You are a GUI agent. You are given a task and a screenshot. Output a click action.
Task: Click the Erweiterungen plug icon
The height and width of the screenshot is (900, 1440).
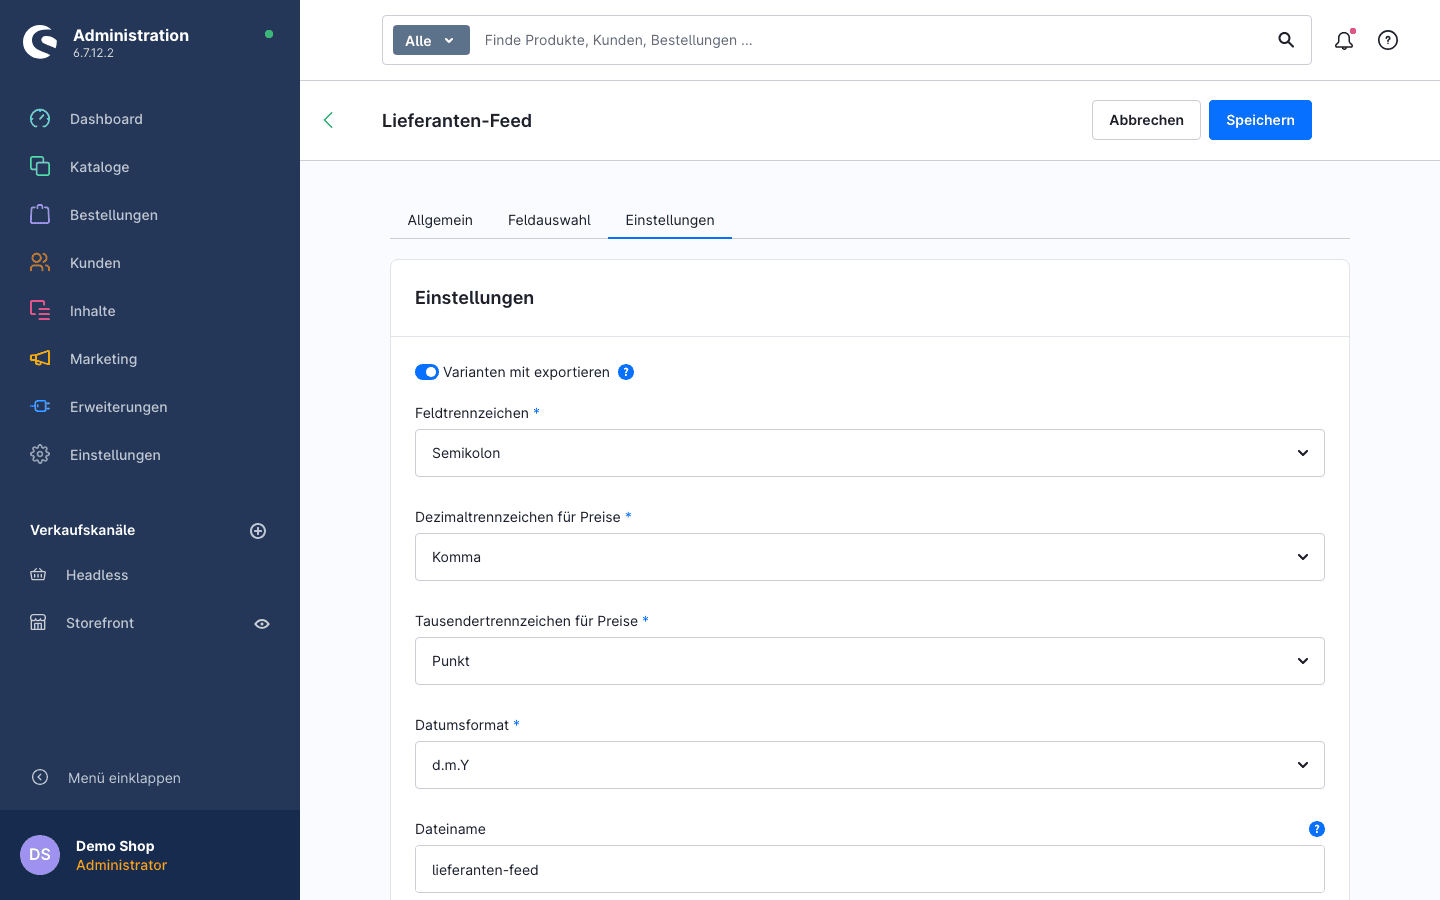(x=40, y=407)
